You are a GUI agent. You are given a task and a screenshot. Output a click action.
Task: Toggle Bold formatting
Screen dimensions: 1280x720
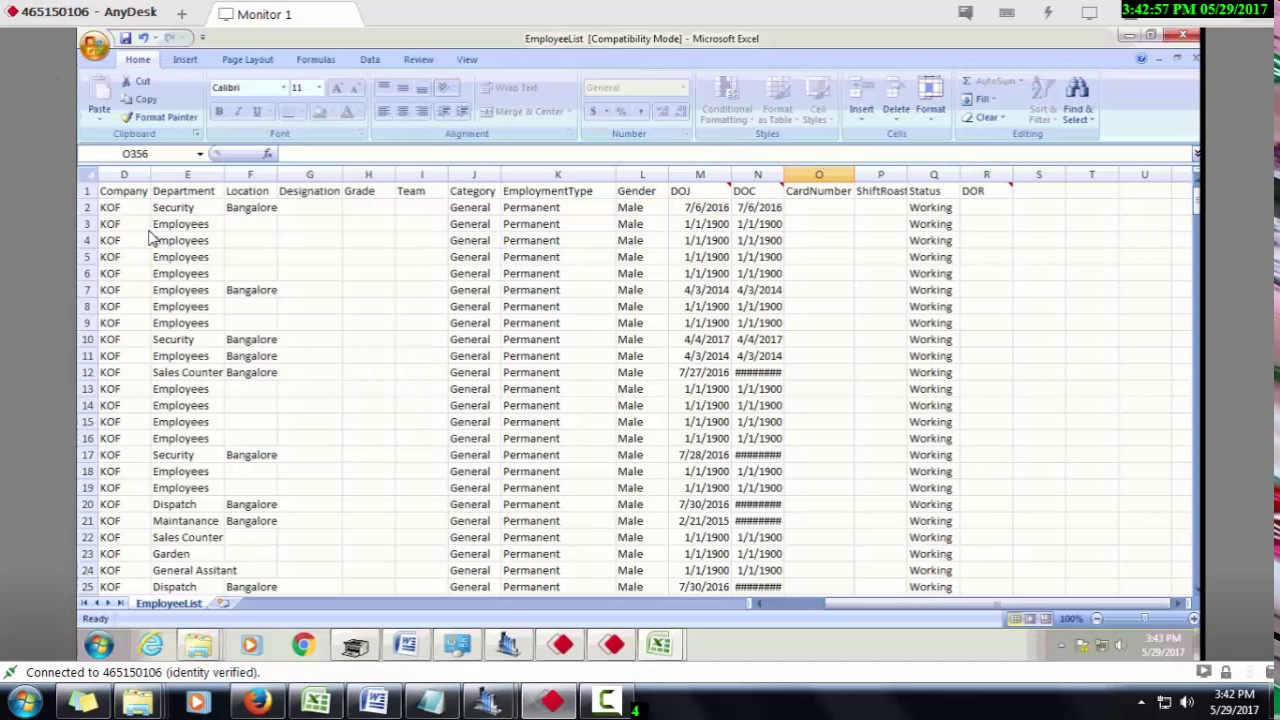coord(219,112)
